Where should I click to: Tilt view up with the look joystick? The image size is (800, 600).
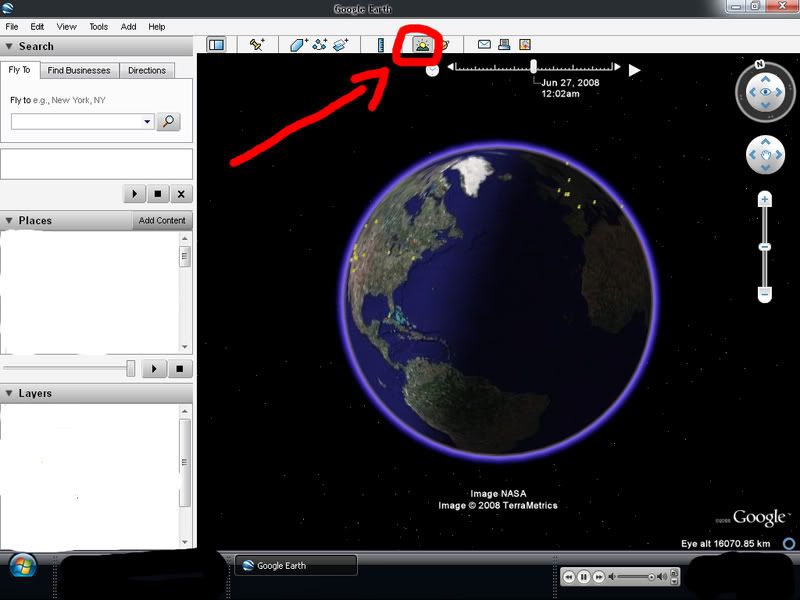[x=765, y=79]
